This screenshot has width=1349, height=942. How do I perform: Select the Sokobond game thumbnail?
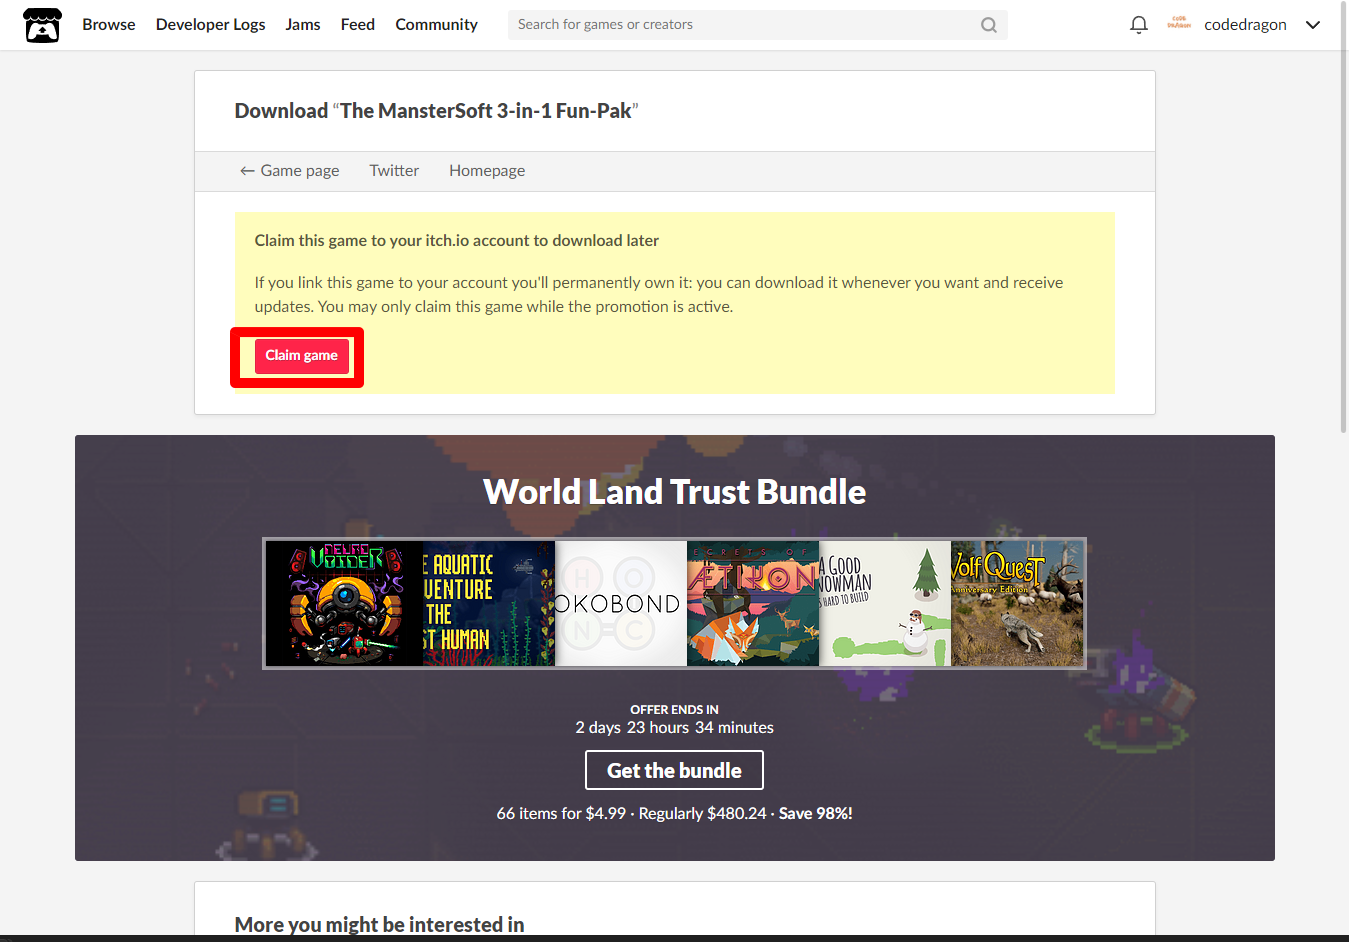point(621,604)
